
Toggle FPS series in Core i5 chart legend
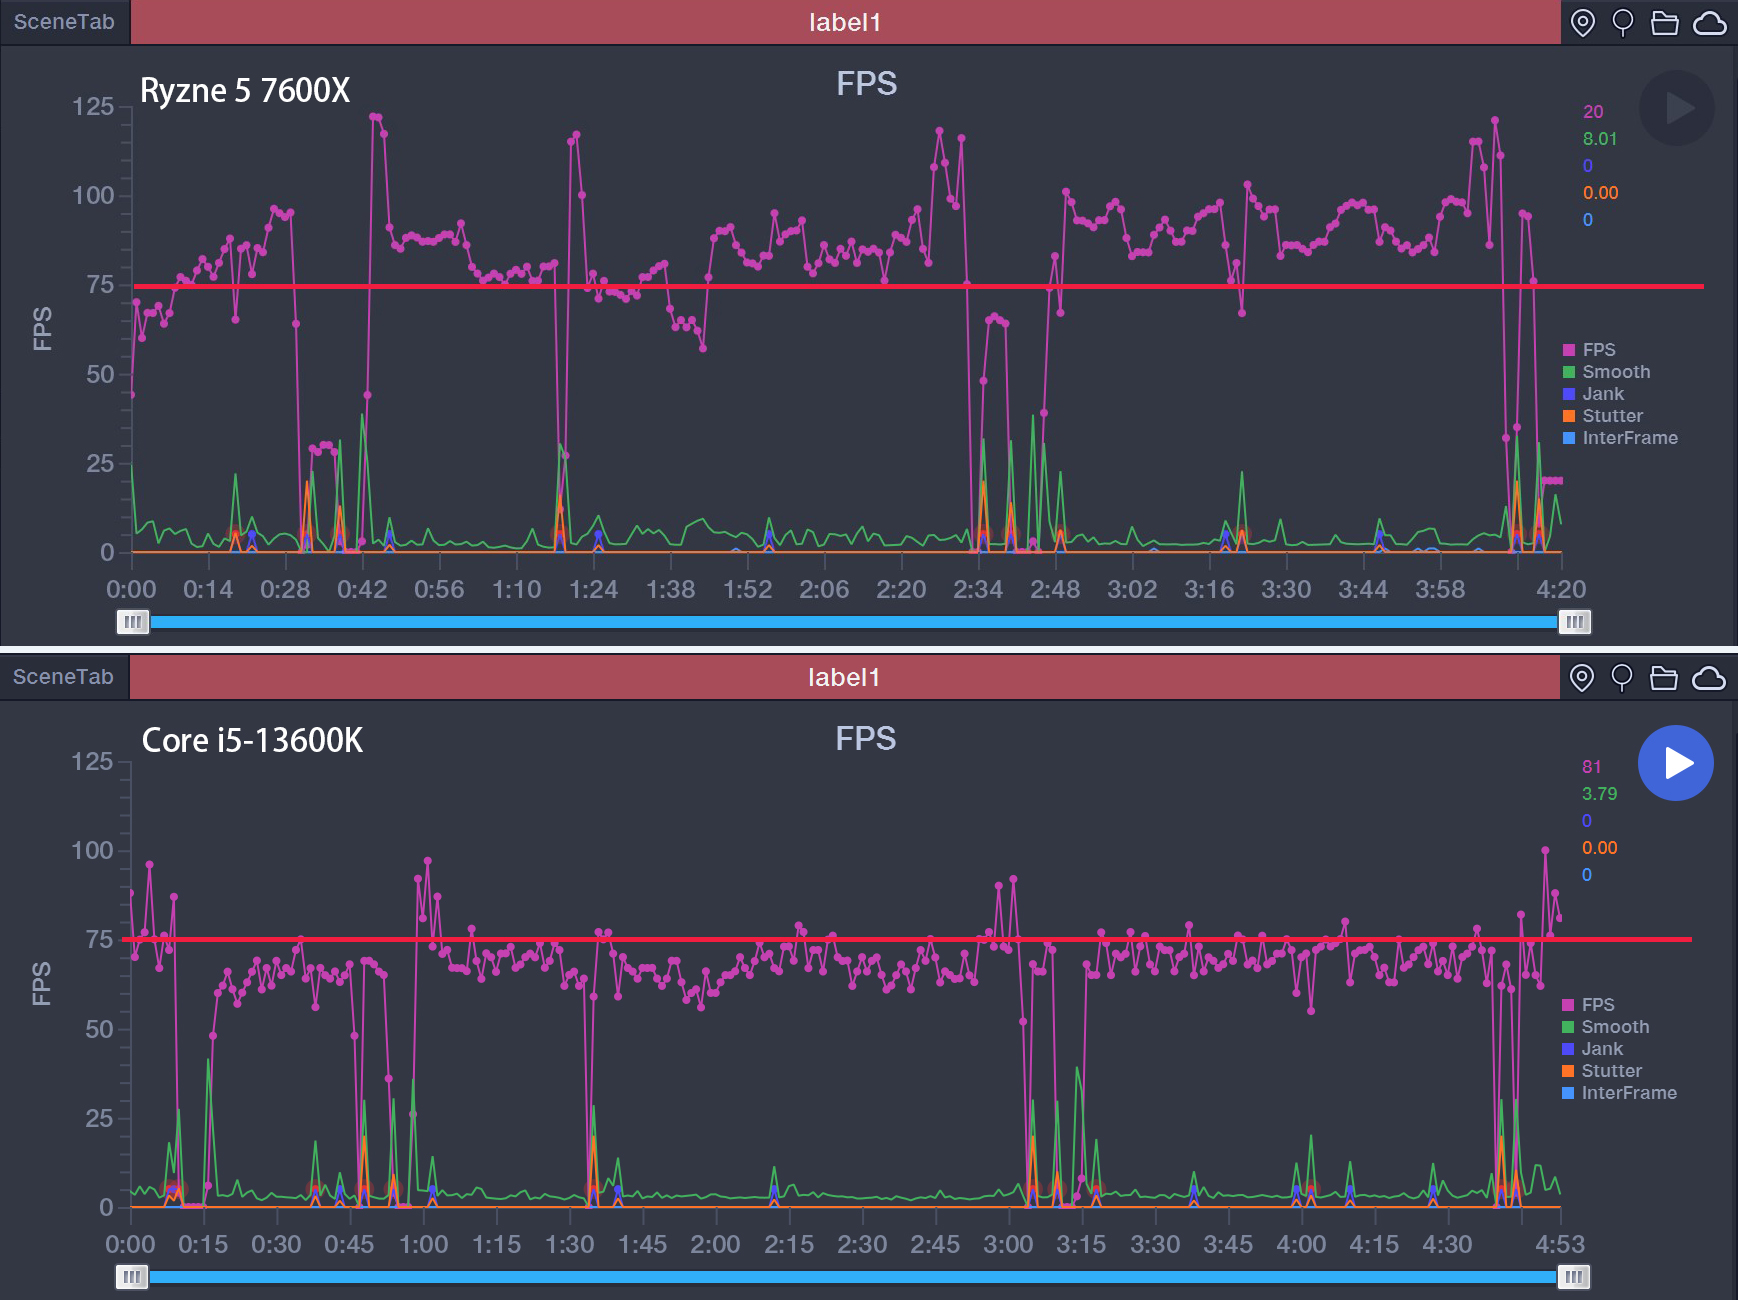coord(1589,1004)
